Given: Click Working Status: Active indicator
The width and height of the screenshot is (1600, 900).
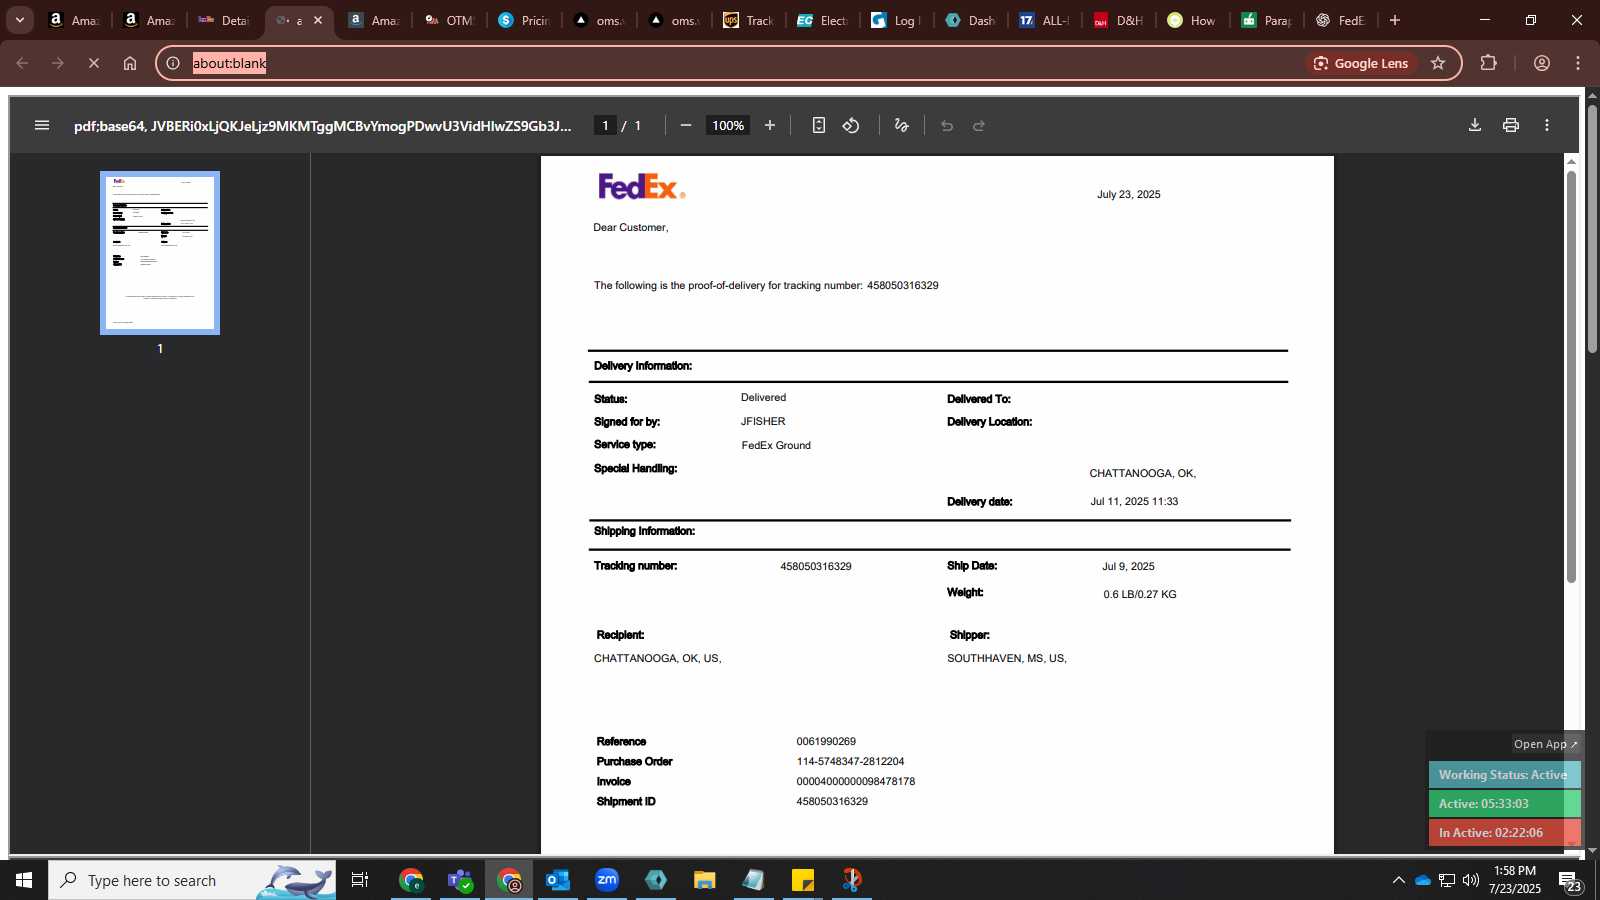Looking at the screenshot, I should 1504,775.
